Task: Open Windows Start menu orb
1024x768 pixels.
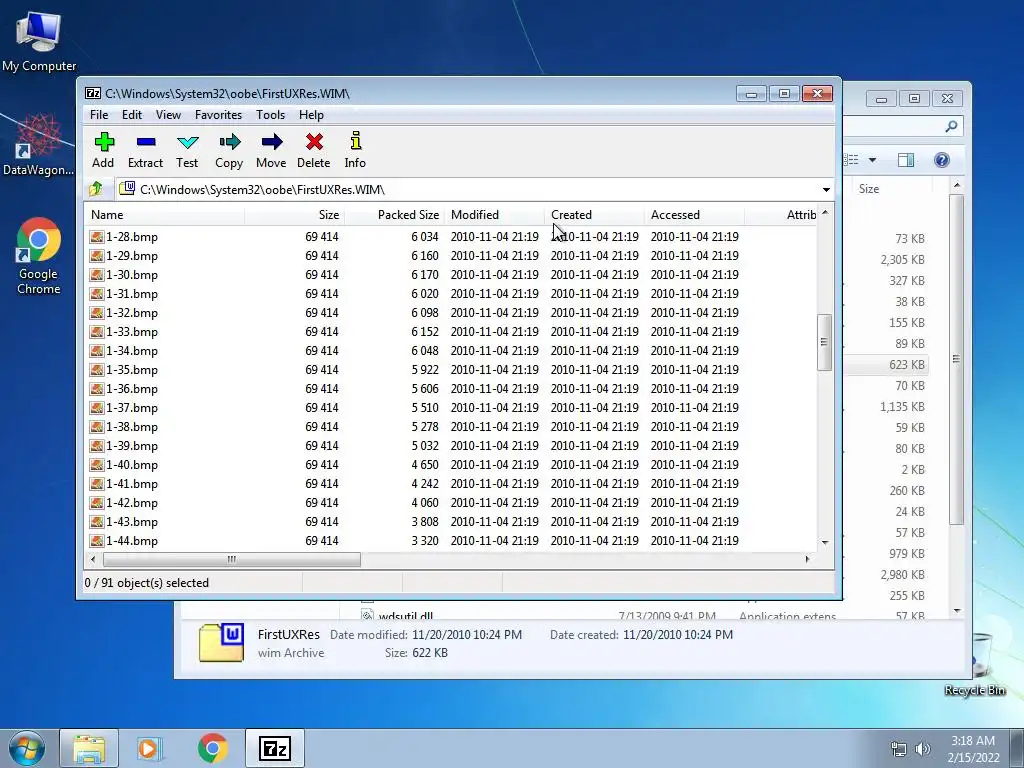Action: click(x=27, y=748)
